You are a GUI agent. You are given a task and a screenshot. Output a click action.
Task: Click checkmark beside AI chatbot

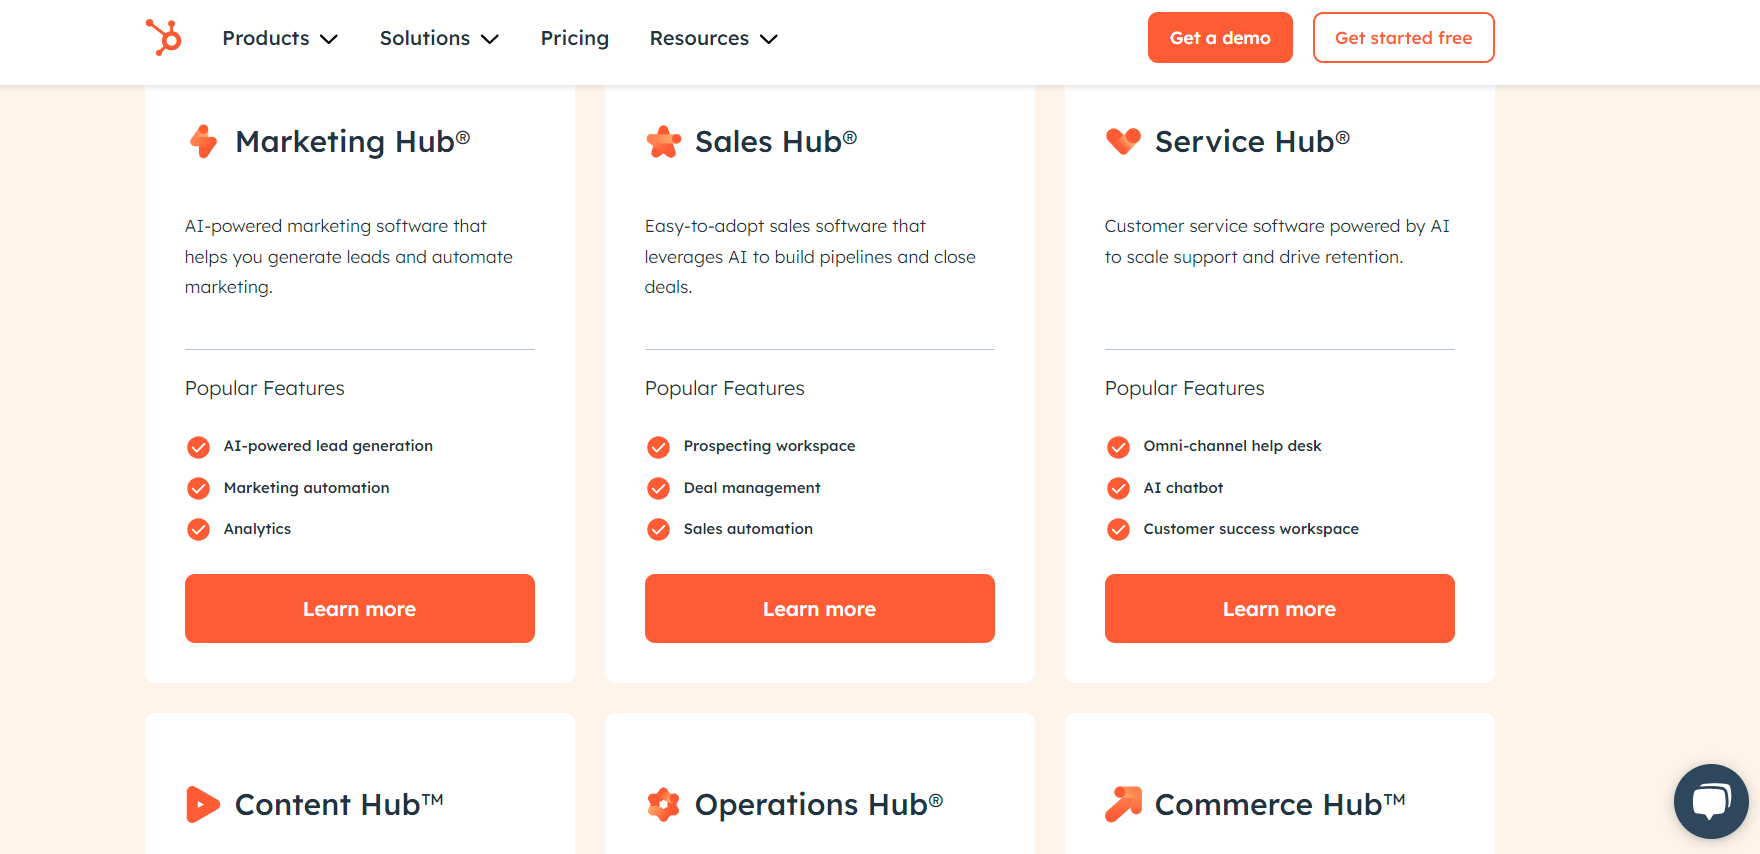coord(1119,488)
